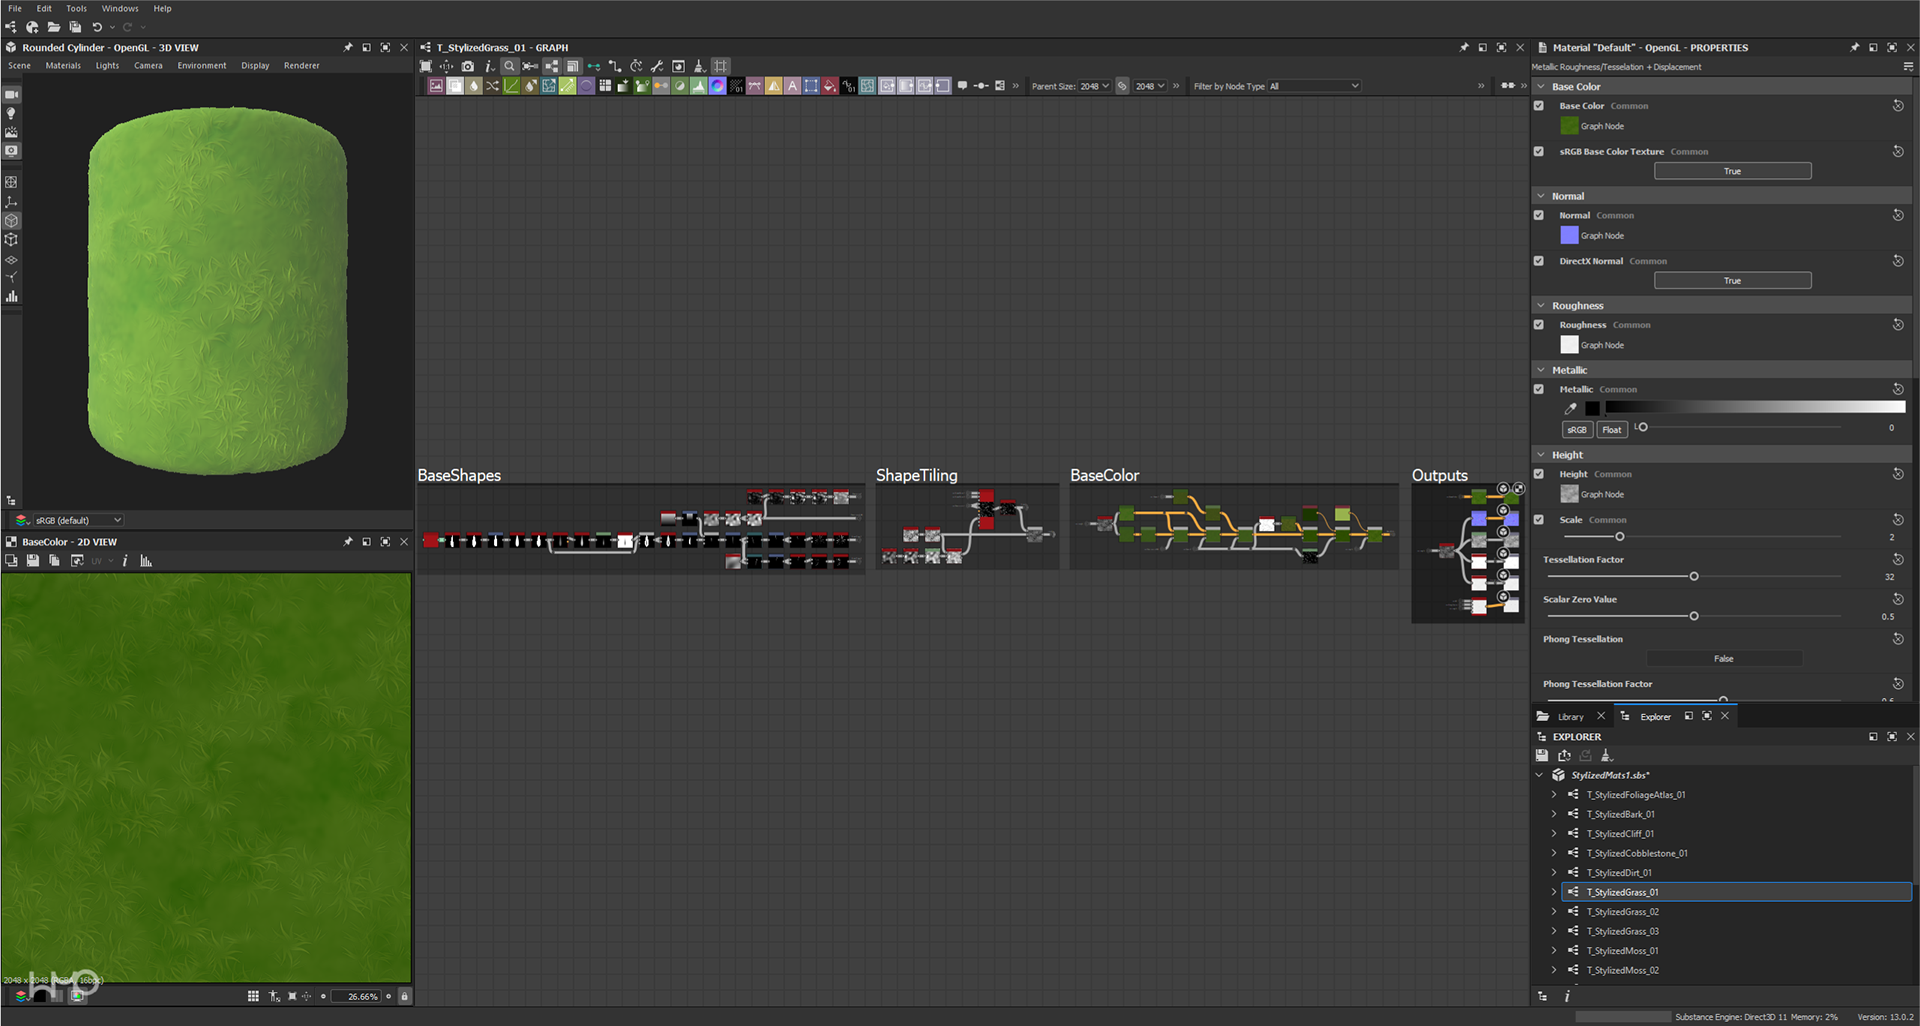Click the video camera icon in 3D view sidebar

pos(11,94)
